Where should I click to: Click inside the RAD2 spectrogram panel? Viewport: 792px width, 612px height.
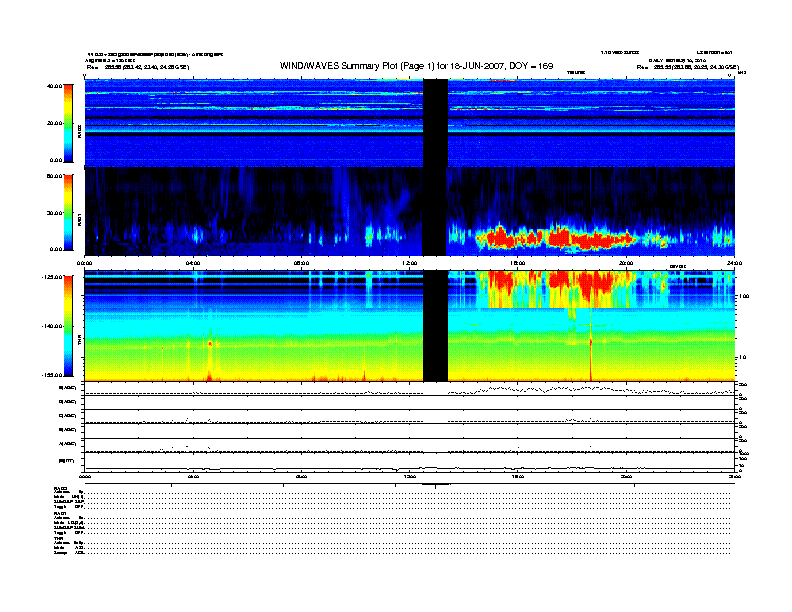coord(409,123)
